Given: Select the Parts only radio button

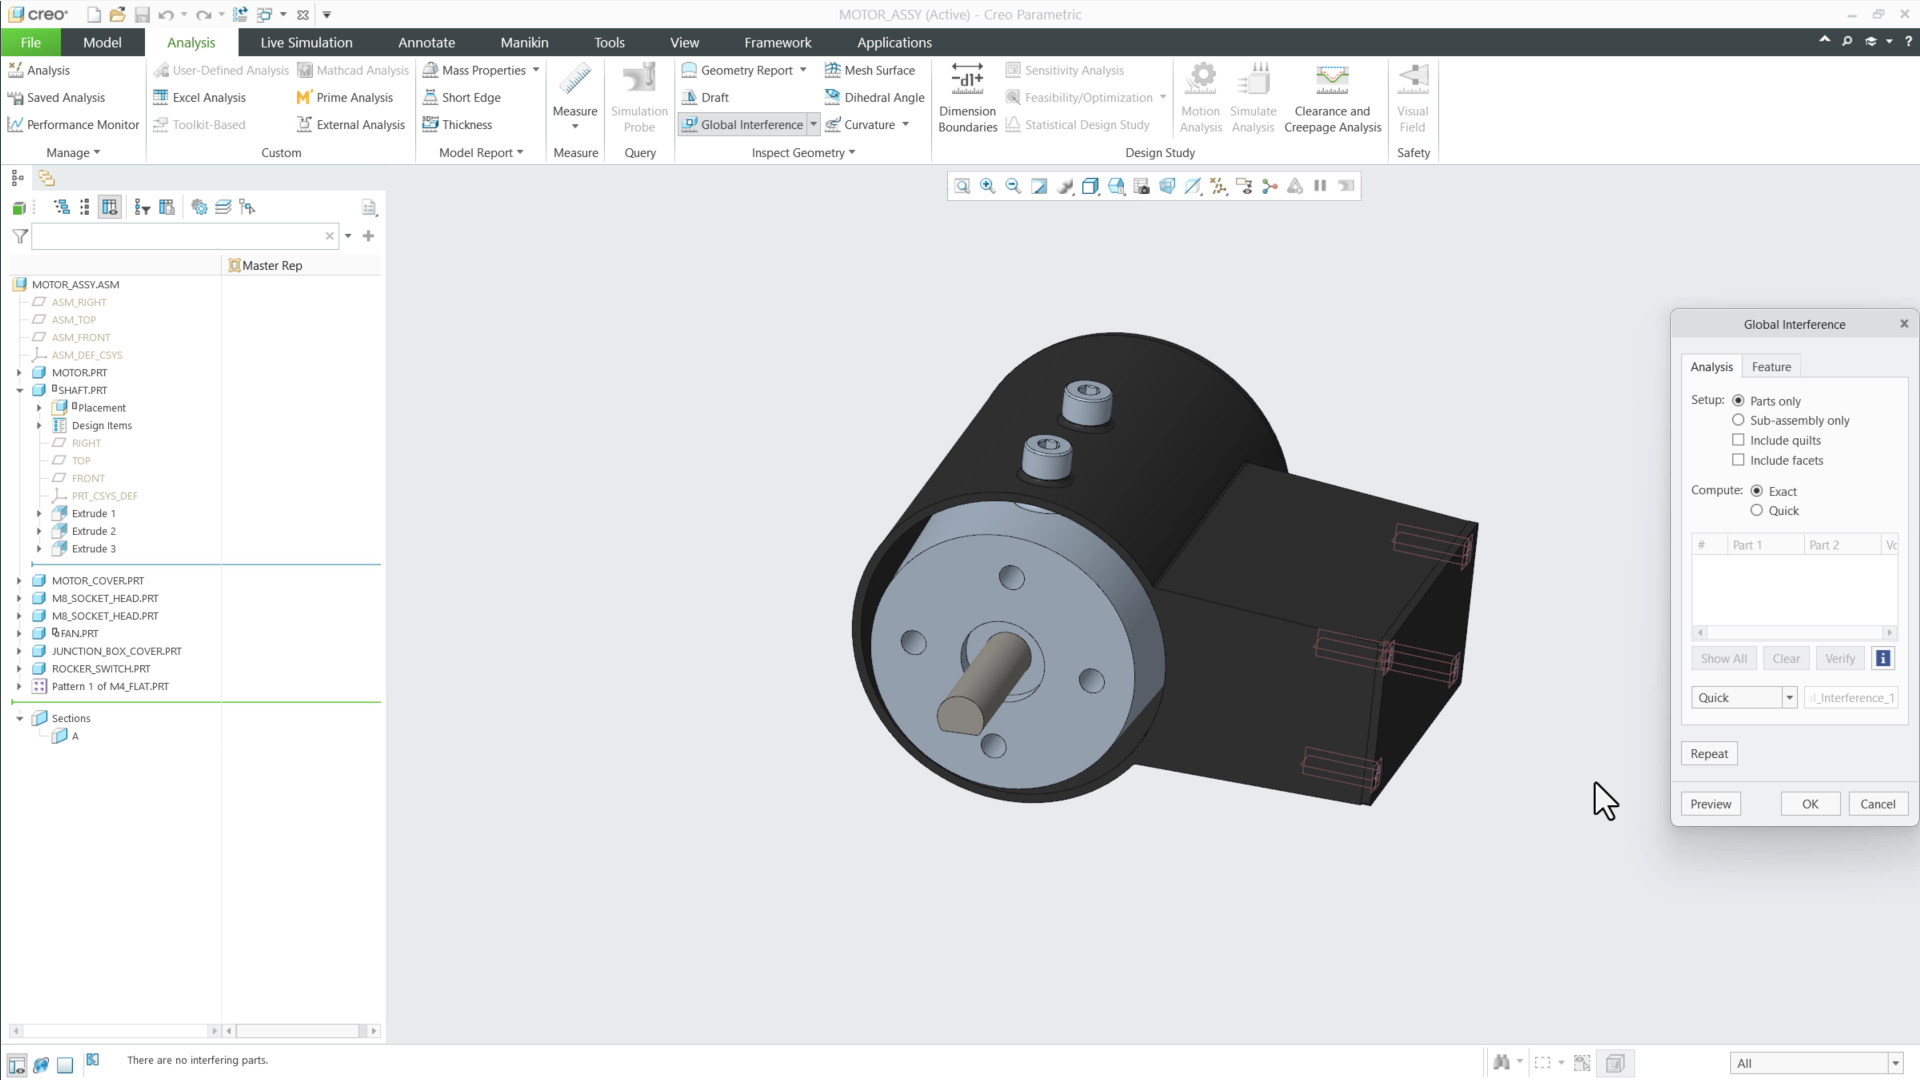Looking at the screenshot, I should [x=1739, y=400].
